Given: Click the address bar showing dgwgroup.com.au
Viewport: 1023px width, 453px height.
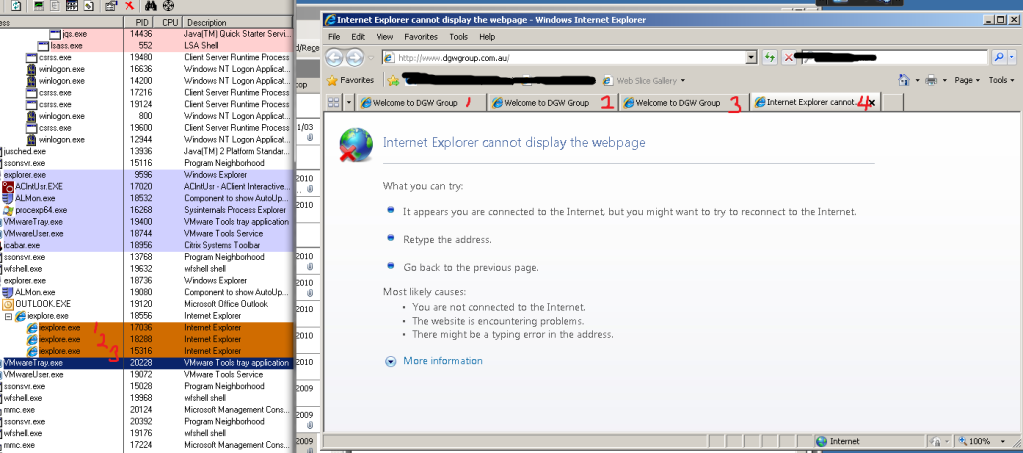Looking at the screenshot, I should coord(564,57).
